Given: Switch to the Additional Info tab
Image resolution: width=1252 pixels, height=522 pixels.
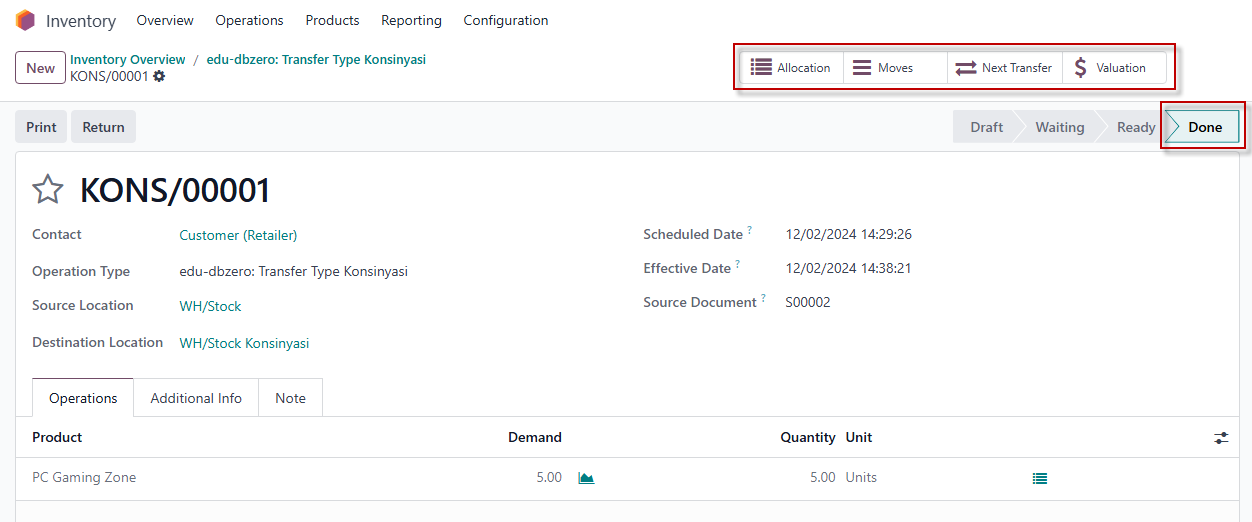Looking at the screenshot, I should pyautogui.click(x=196, y=398).
